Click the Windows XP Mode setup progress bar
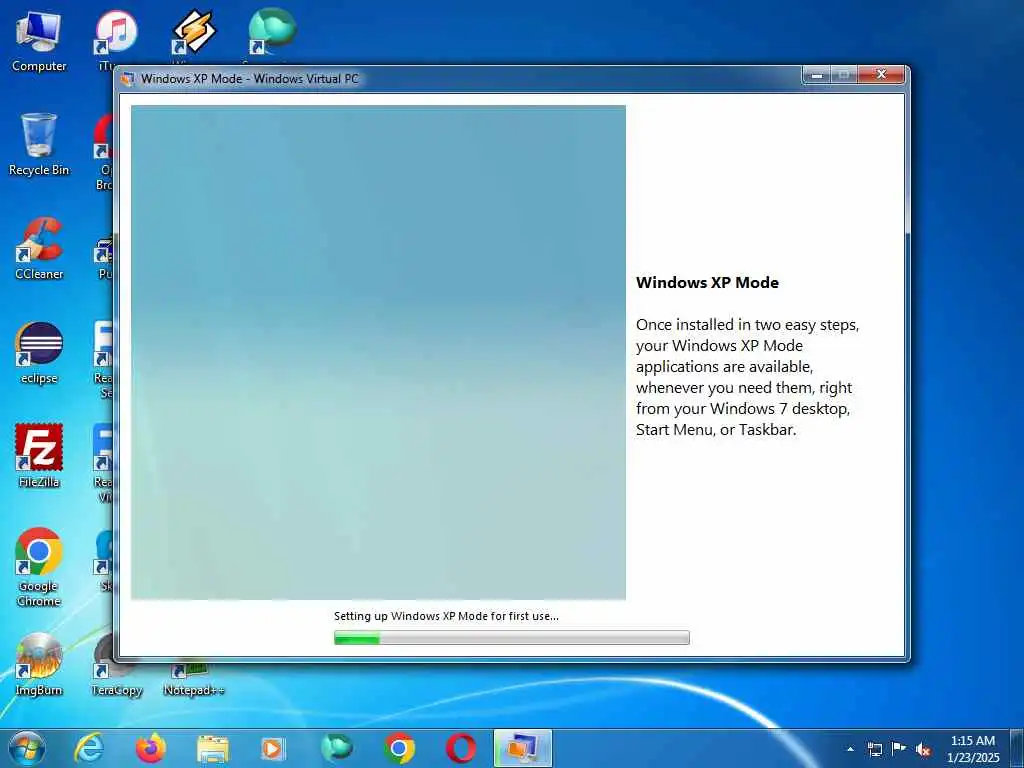1024x768 pixels. [511, 637]
